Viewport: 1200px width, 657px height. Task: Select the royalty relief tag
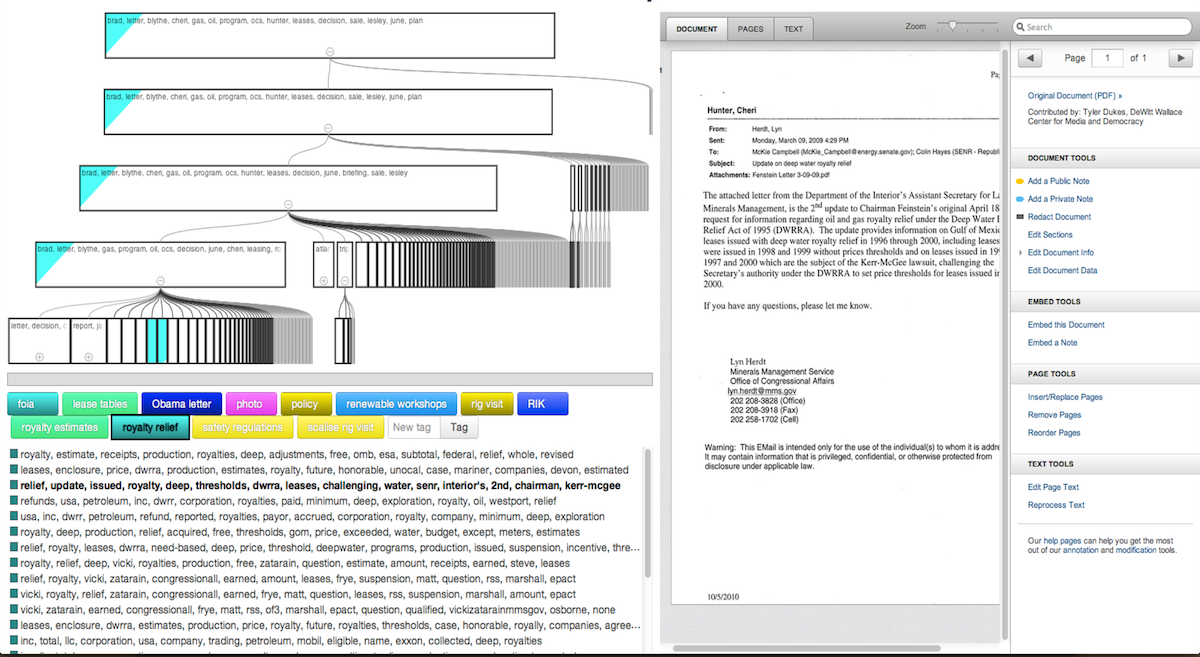pyautogui.click(x=150, y=428)
